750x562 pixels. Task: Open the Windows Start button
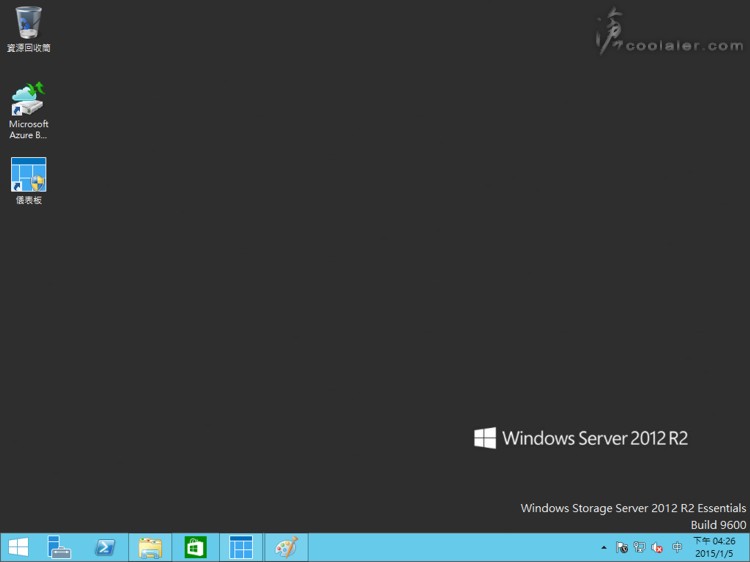(18, 548)
